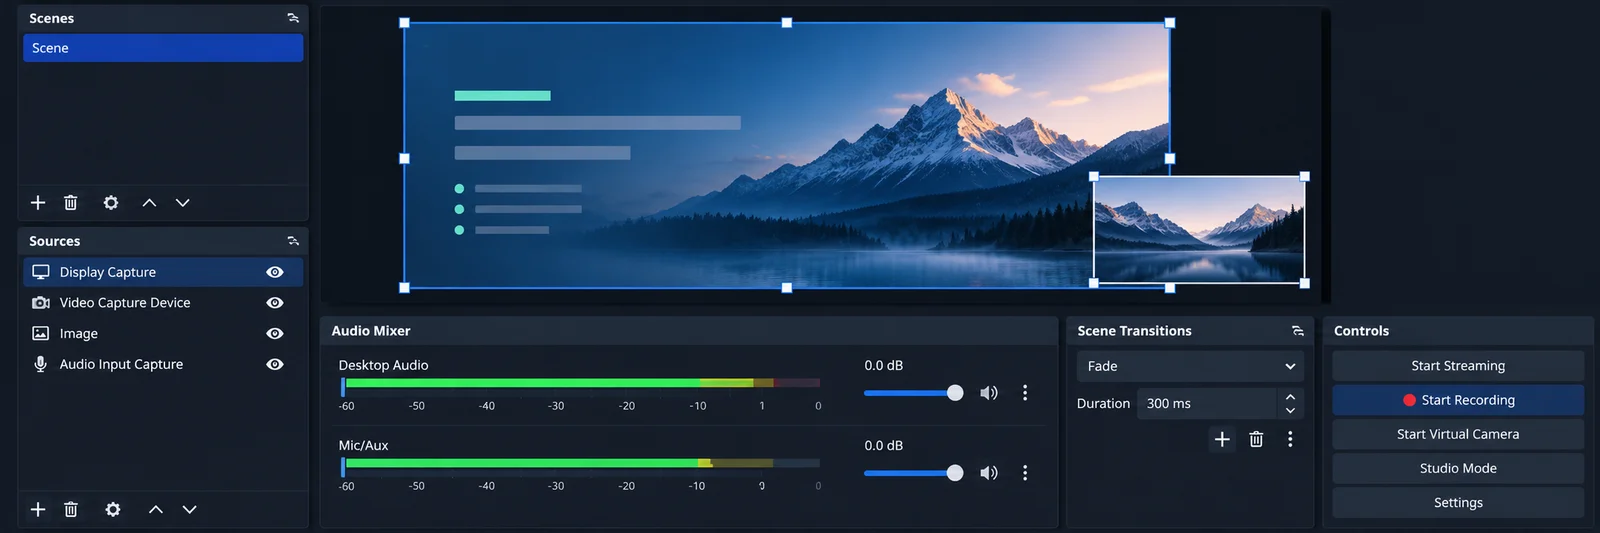Select the Video Capture Device source
This screenshot has width=1600, height=533.
[163, 303]
